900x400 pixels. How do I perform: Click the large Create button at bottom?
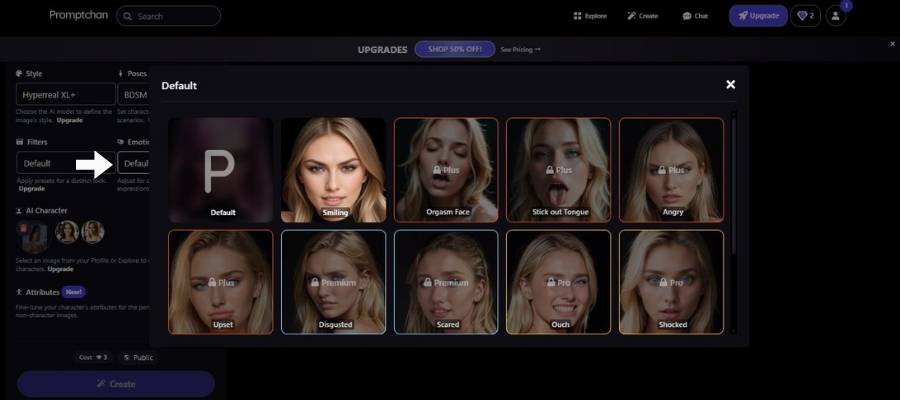click(116, 384)
